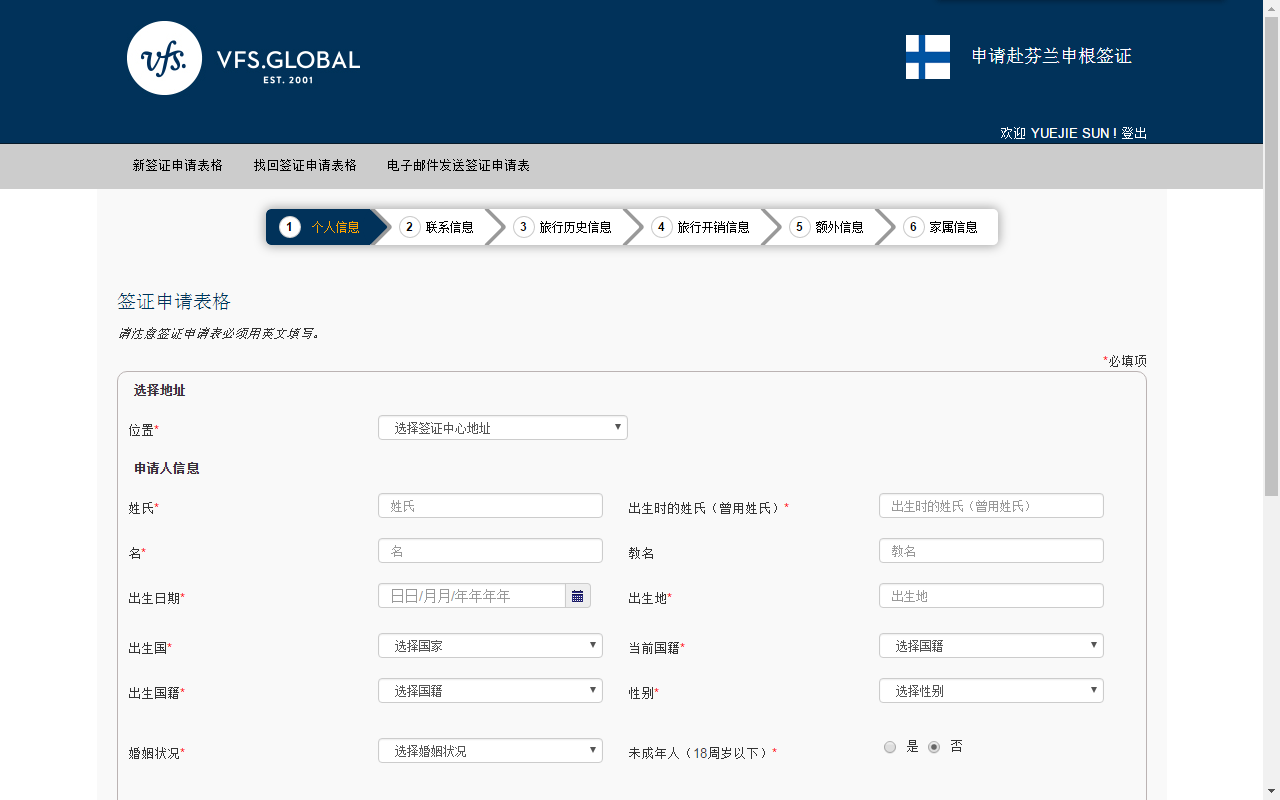The image size is (1280, 800).
Task: Click the 选择地址 section title
Action: pos(160,391)
